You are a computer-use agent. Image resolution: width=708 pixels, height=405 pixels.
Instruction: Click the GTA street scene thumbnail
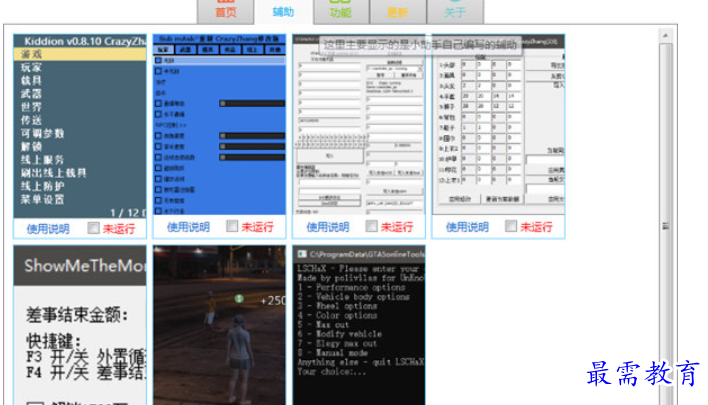(x=219, y=325)
